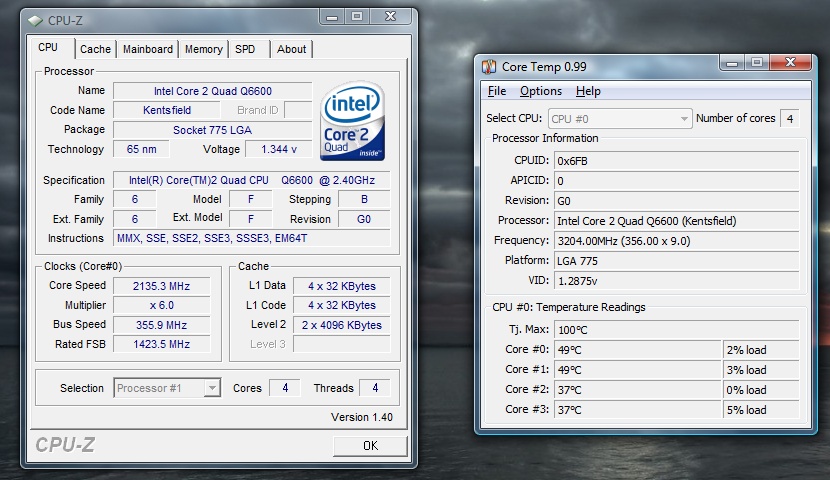This screenshot has height=480, width=830.
Task: Click the CPU-Z title bar app icon
Action: 35,21
